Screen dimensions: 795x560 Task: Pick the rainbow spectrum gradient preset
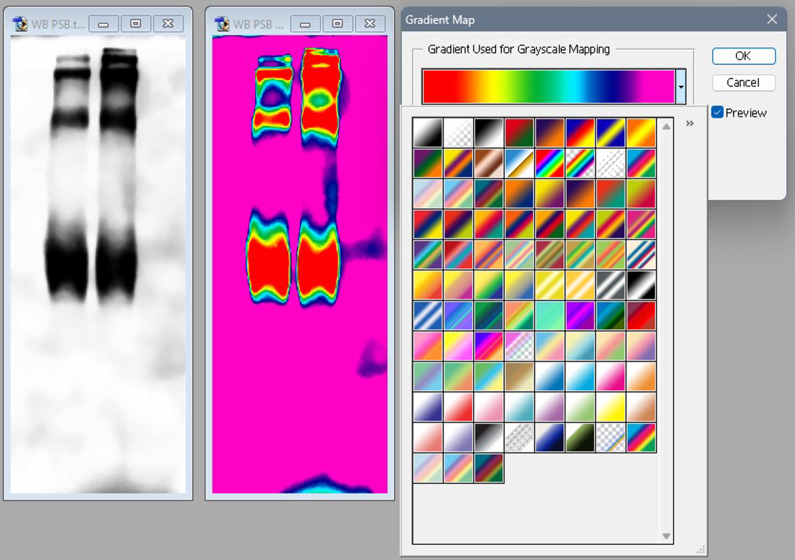point(550,164)
